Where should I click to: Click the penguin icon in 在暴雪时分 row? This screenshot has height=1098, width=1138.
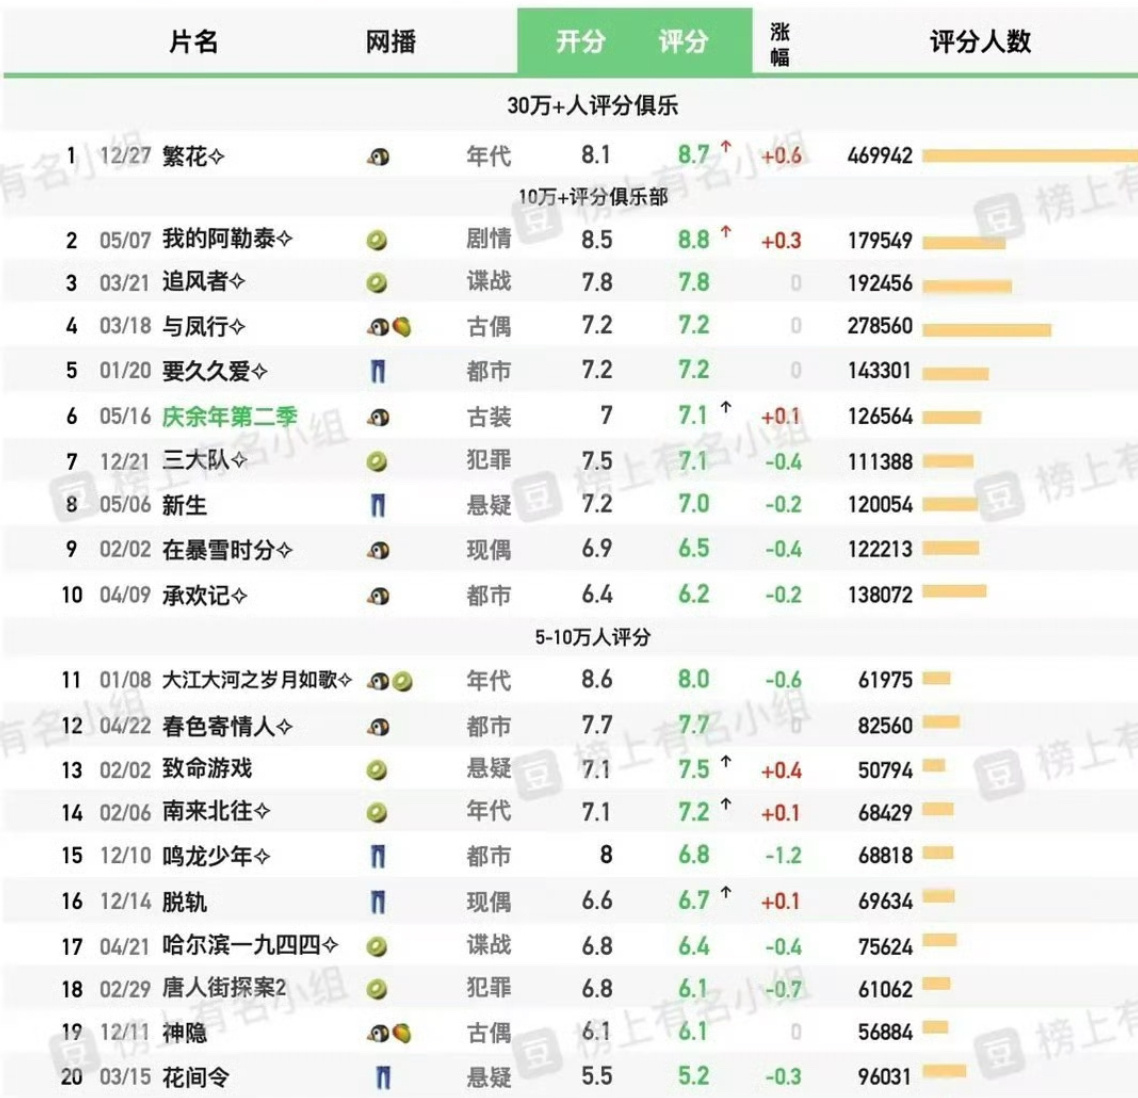point(377,550)
